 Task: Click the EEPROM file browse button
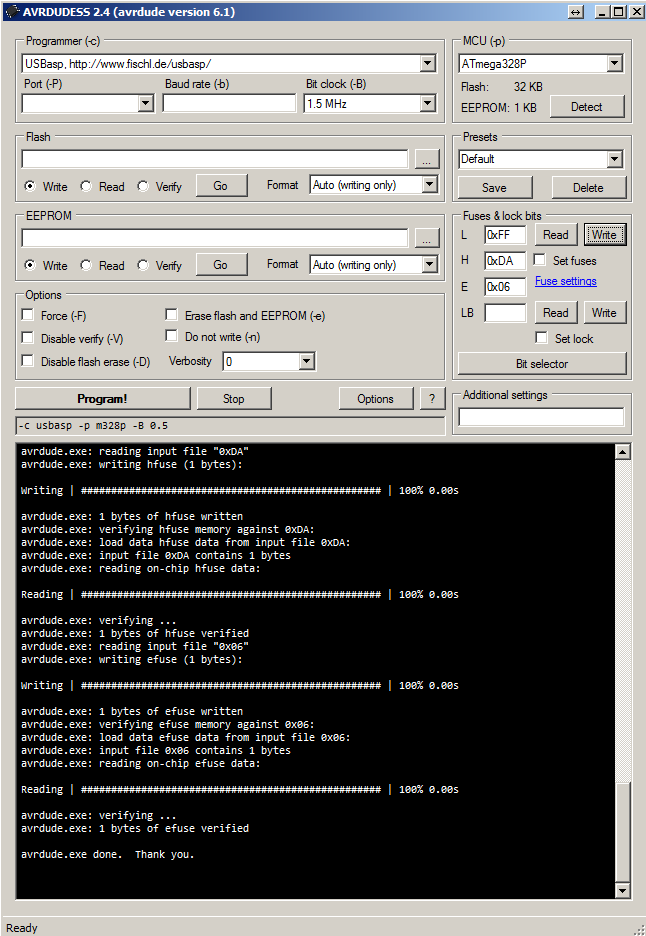pos(427,238)
